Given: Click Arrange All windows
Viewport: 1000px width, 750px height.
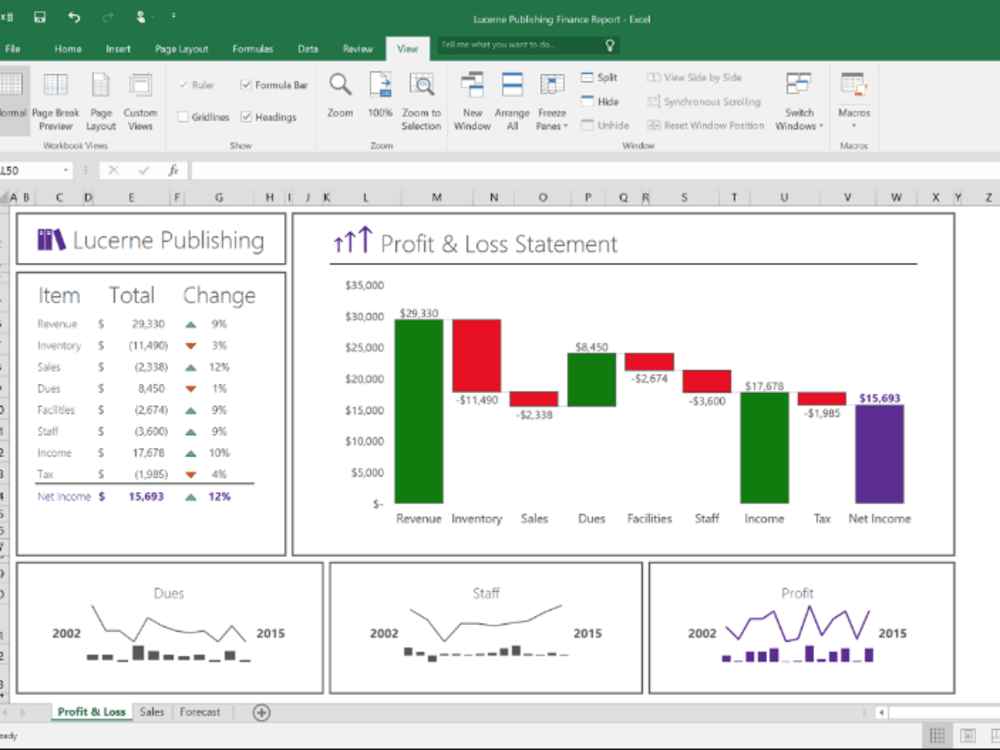Looking at the screenshot, I should point(512,101).
